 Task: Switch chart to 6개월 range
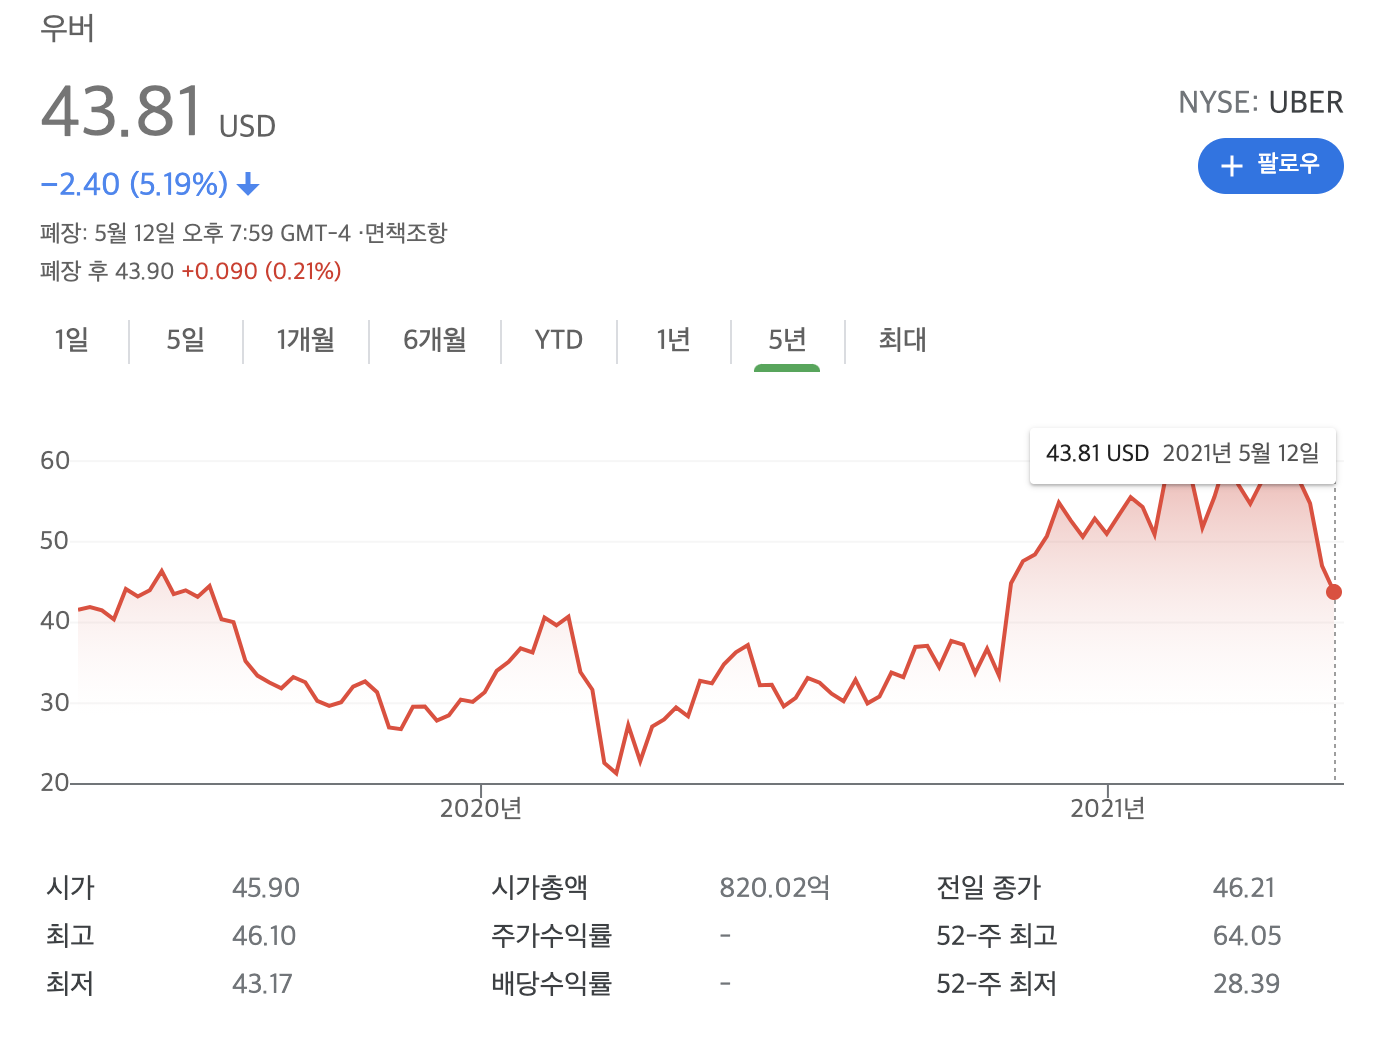coord(435,340)
